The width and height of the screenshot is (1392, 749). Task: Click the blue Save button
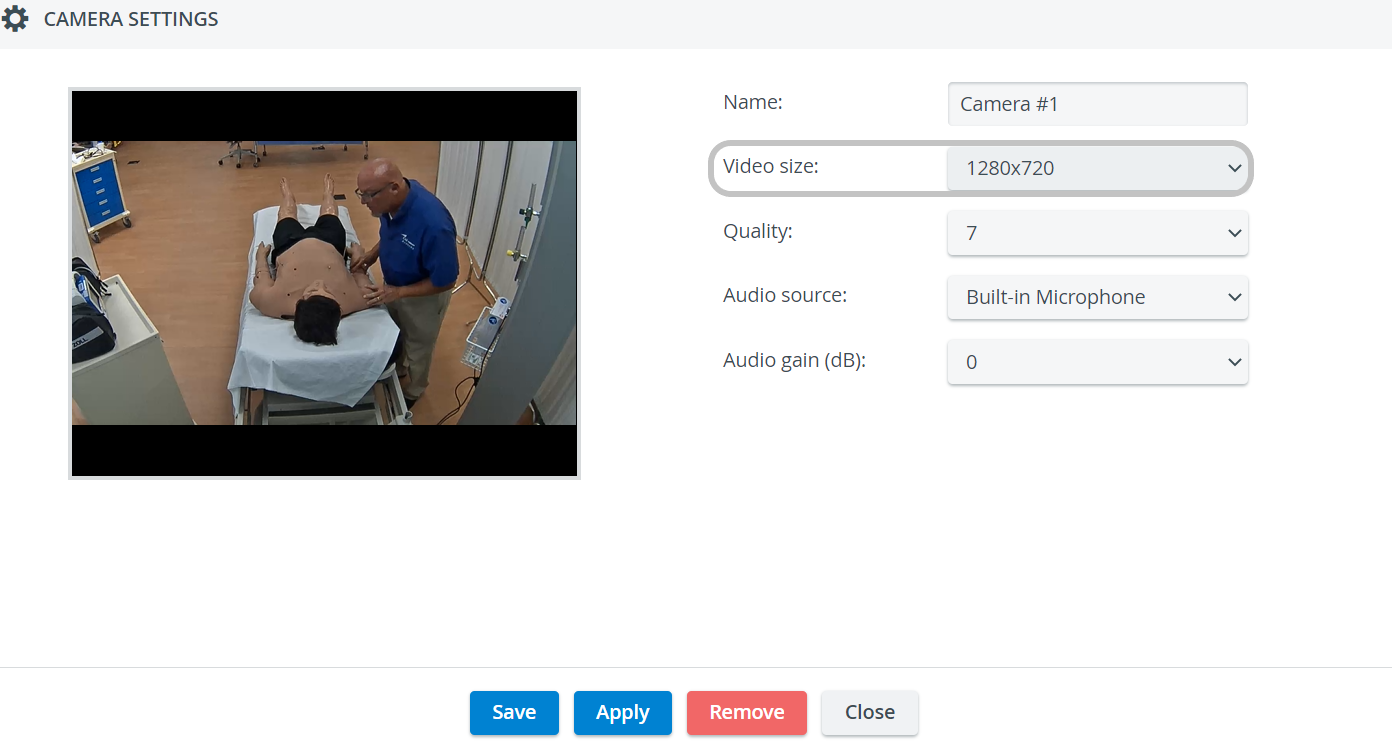point(514,713)
